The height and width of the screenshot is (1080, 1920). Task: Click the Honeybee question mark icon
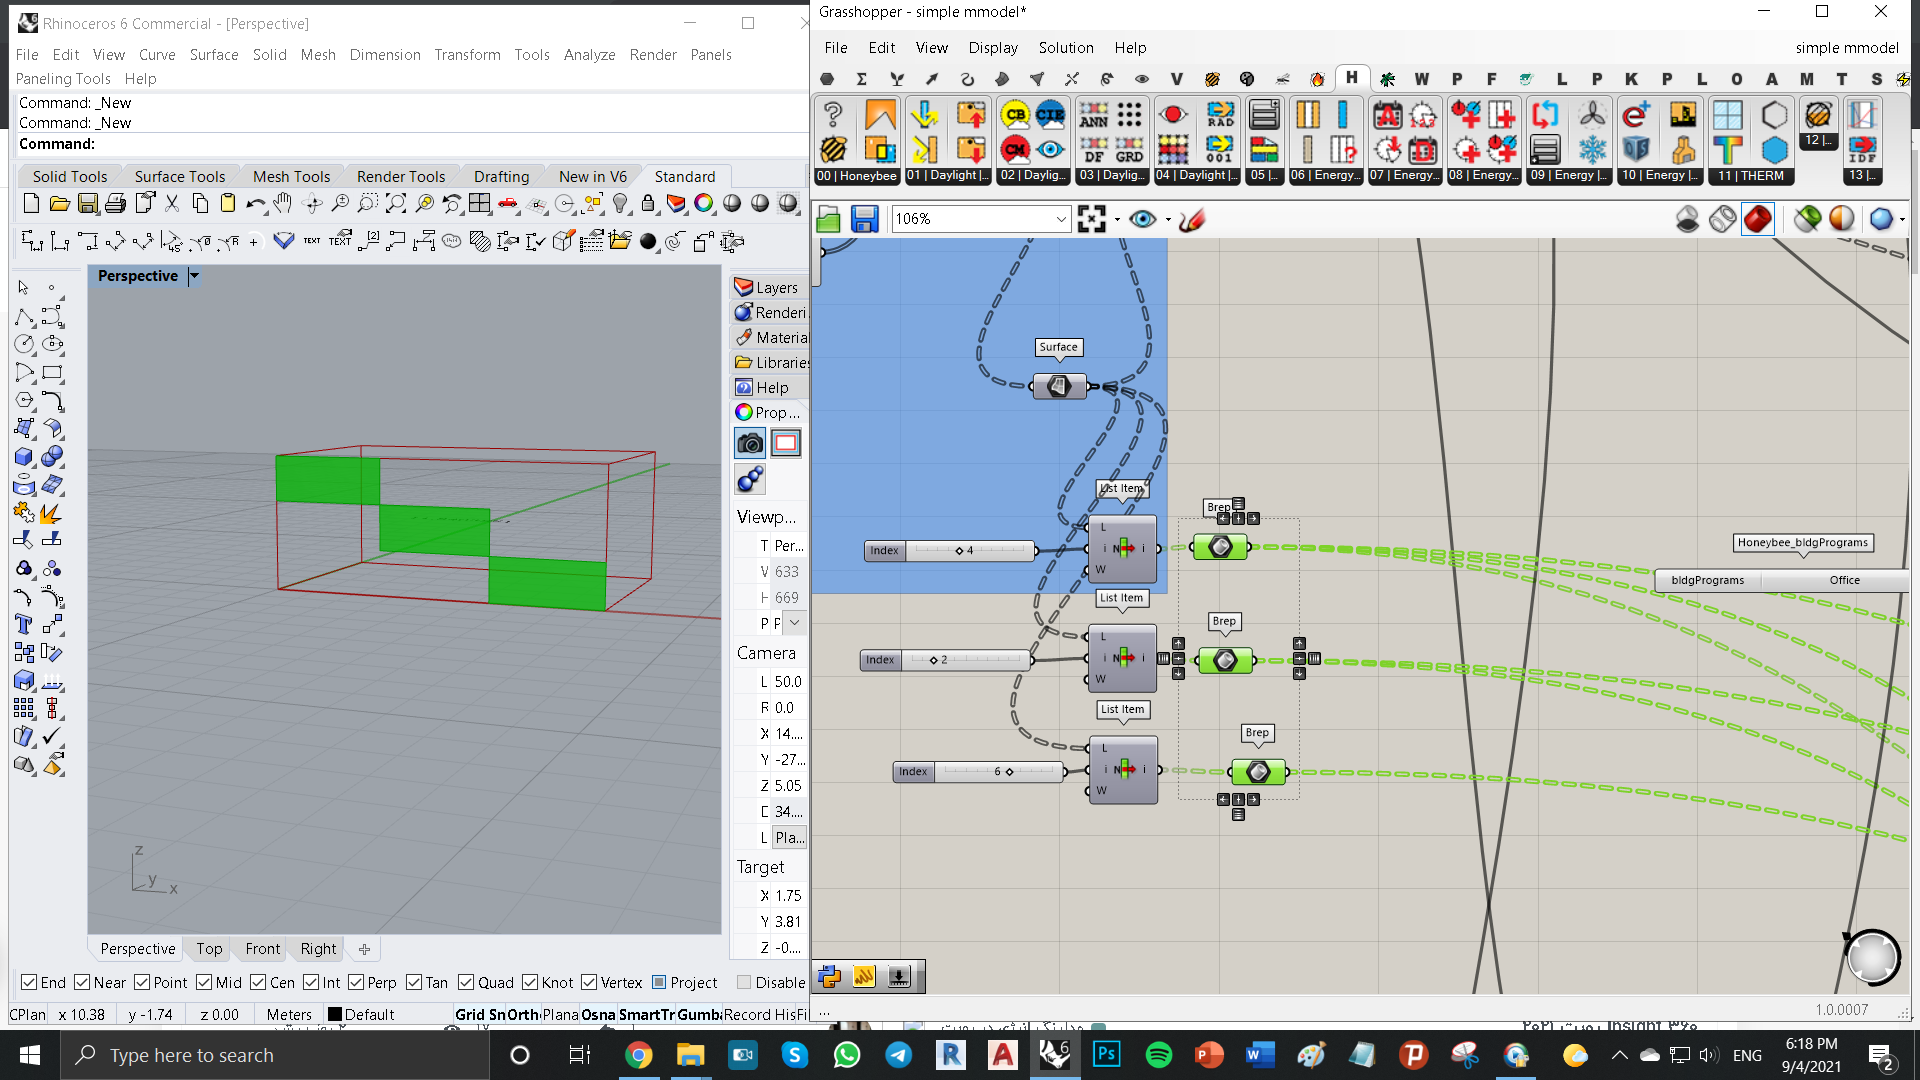coord(833,115)
